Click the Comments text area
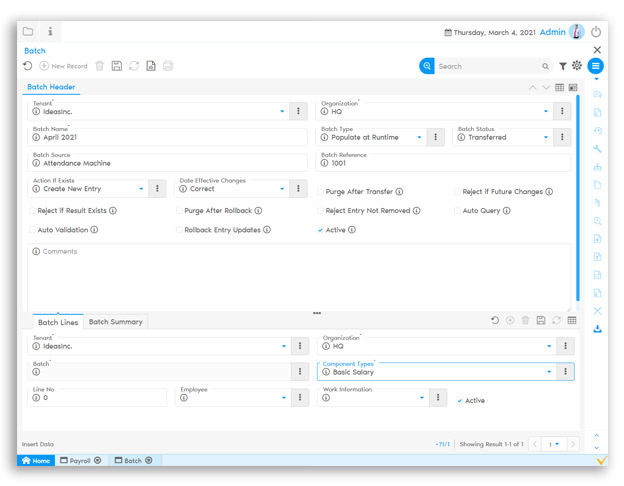Screen dimensions: 624x486 click(298, 275)
